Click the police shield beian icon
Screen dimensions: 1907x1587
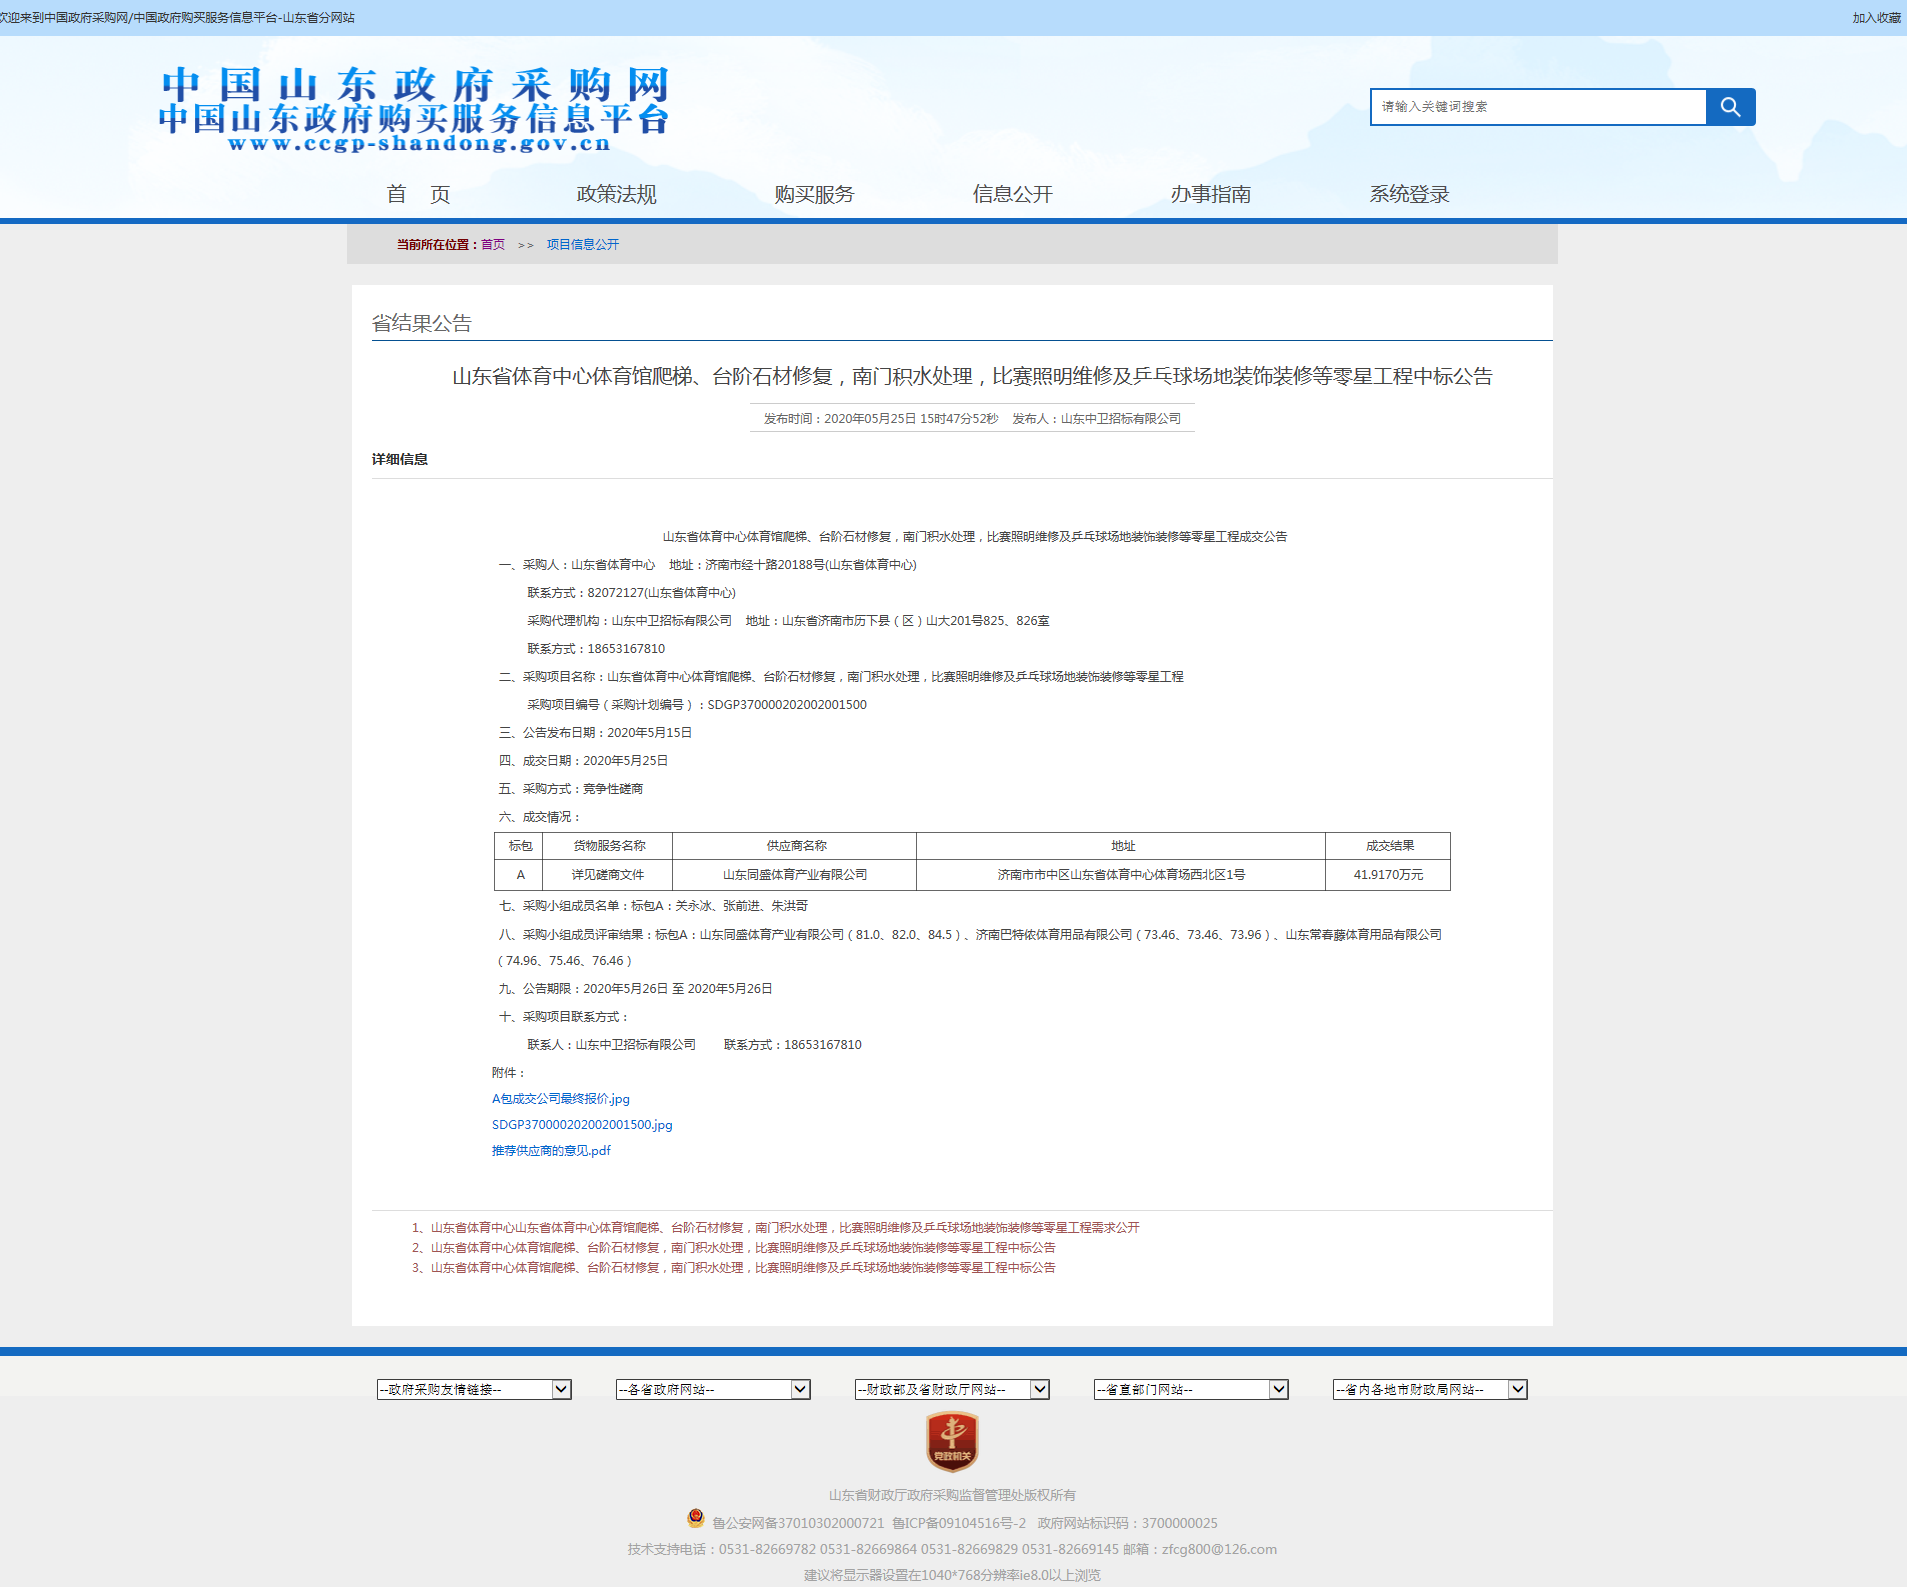696,1518
